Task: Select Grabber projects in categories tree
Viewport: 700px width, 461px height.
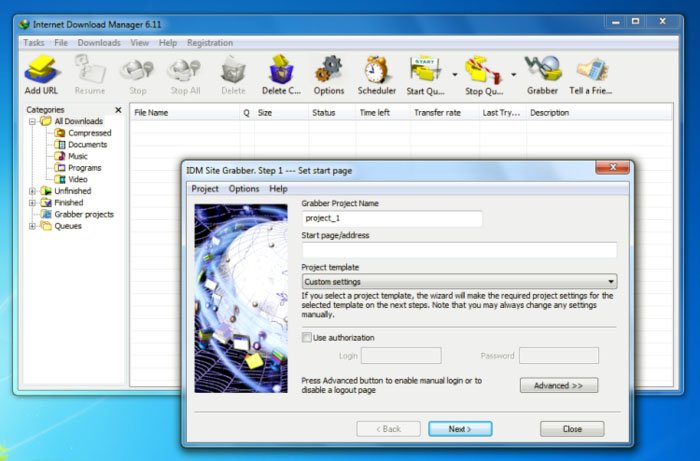Action: click(x=83, y=214)
